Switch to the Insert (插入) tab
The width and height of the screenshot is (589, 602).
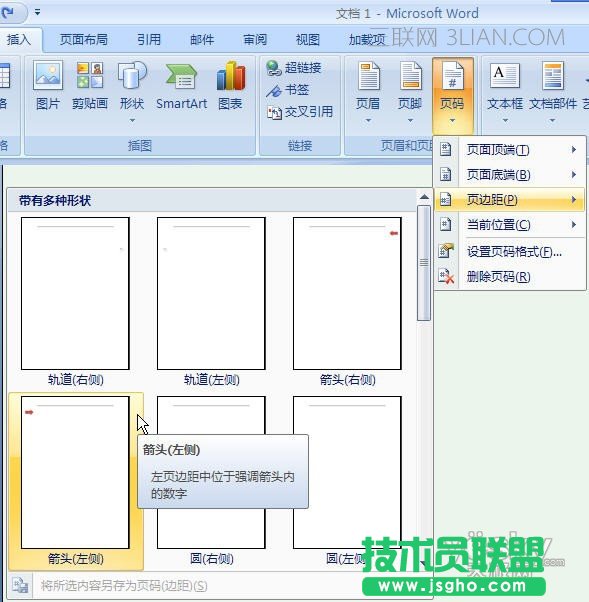(19, 40)
